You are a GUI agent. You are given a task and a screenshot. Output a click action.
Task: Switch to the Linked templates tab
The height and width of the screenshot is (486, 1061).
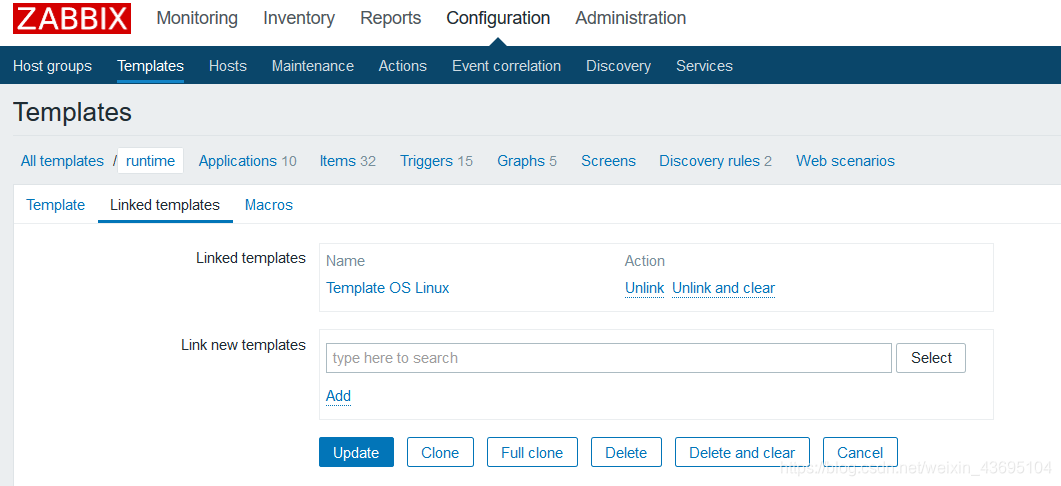[165, 205]
